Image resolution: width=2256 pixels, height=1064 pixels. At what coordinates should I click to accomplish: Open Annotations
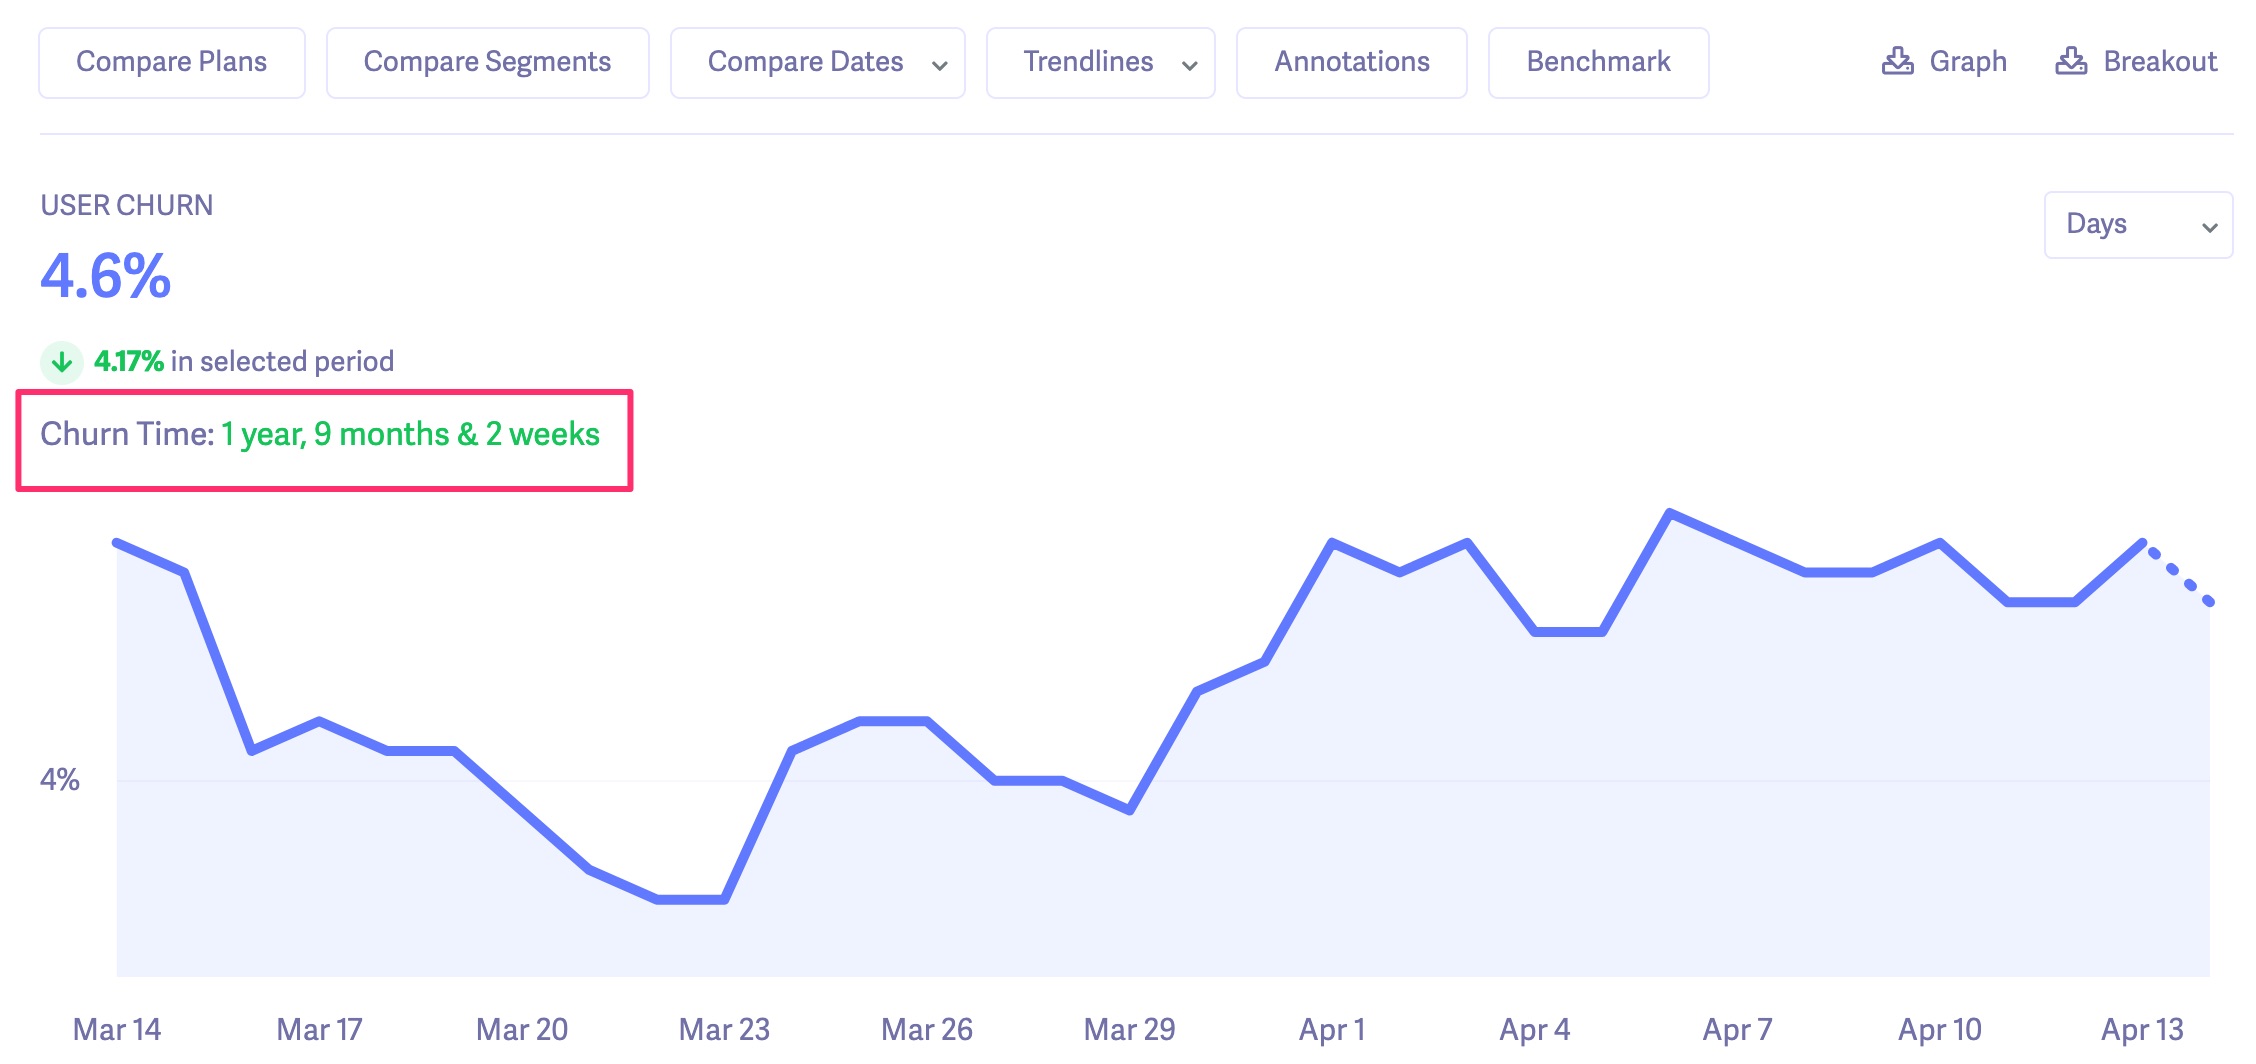pos(1351,63)
